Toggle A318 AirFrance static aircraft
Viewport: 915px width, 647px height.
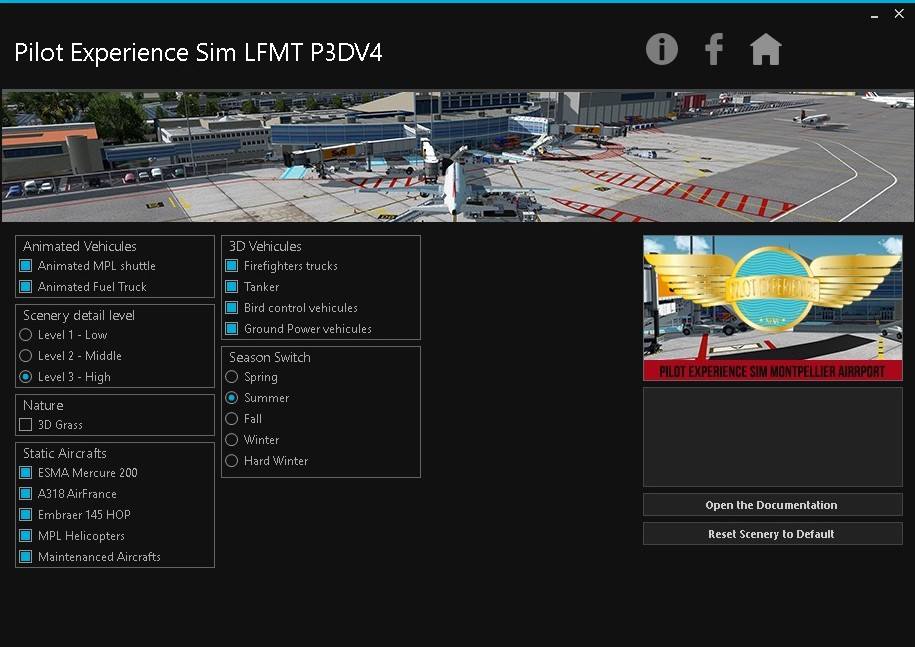pos(26,494)
